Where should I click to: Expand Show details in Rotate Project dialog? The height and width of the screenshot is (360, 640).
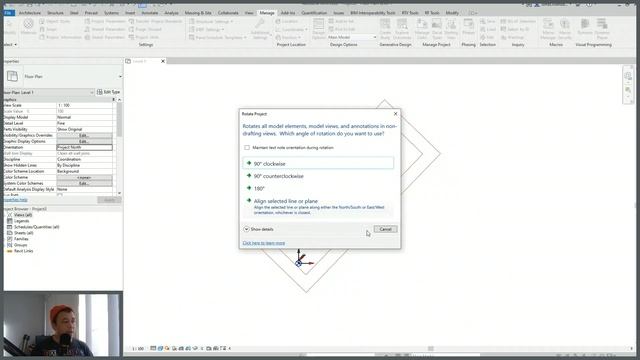coord(258,229)
